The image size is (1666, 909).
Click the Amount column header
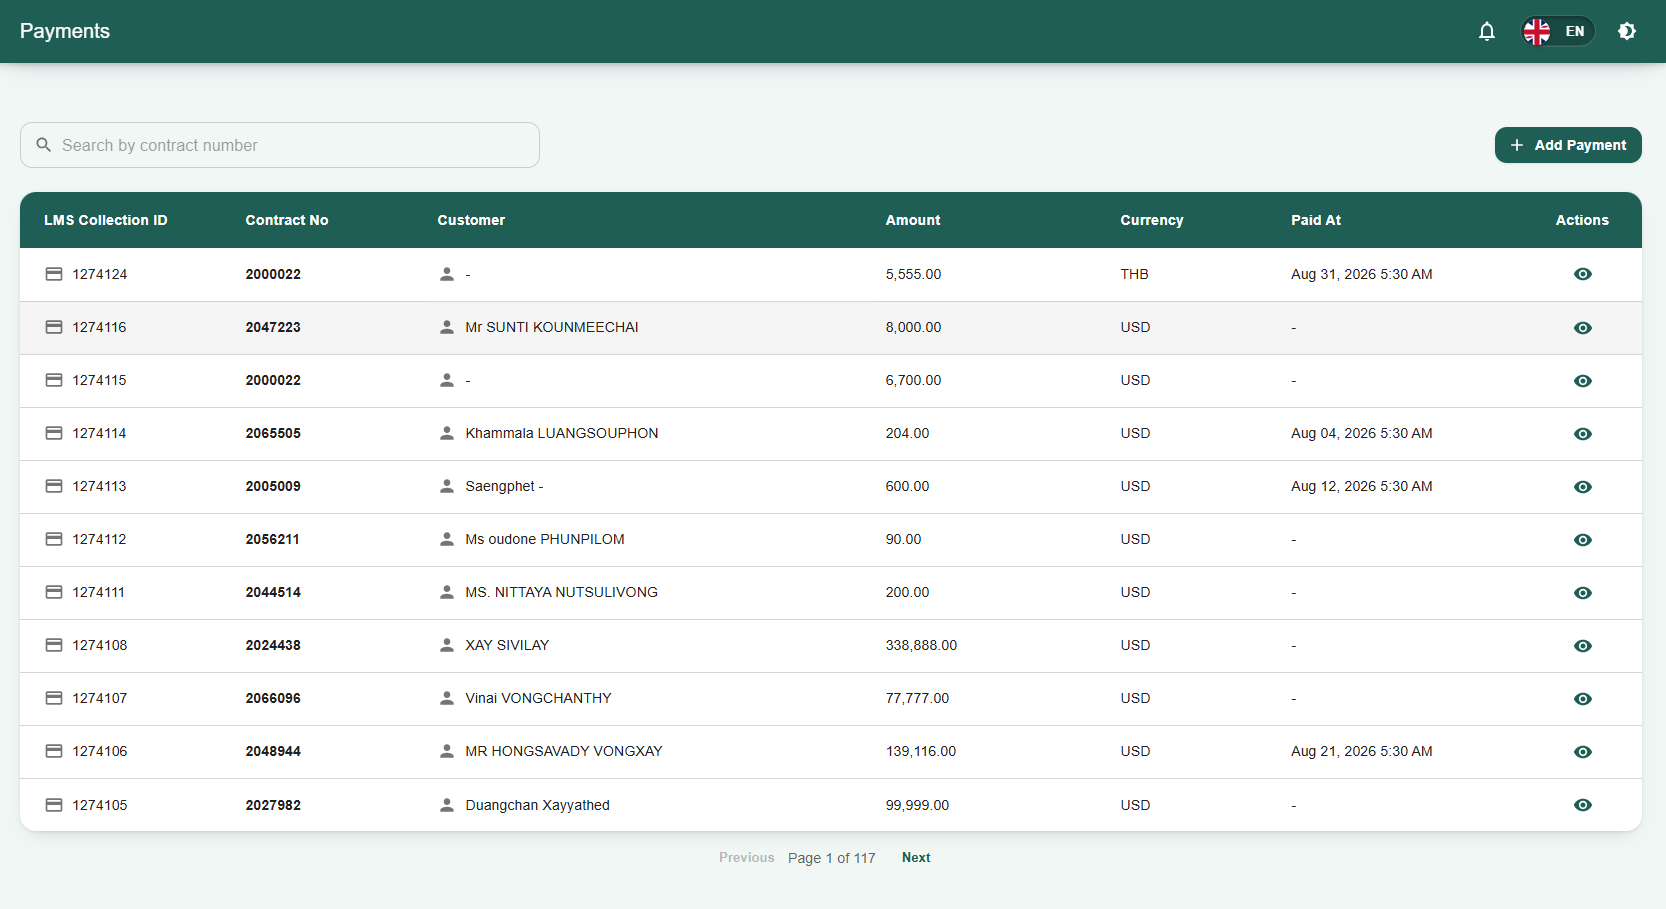(913, 220)
